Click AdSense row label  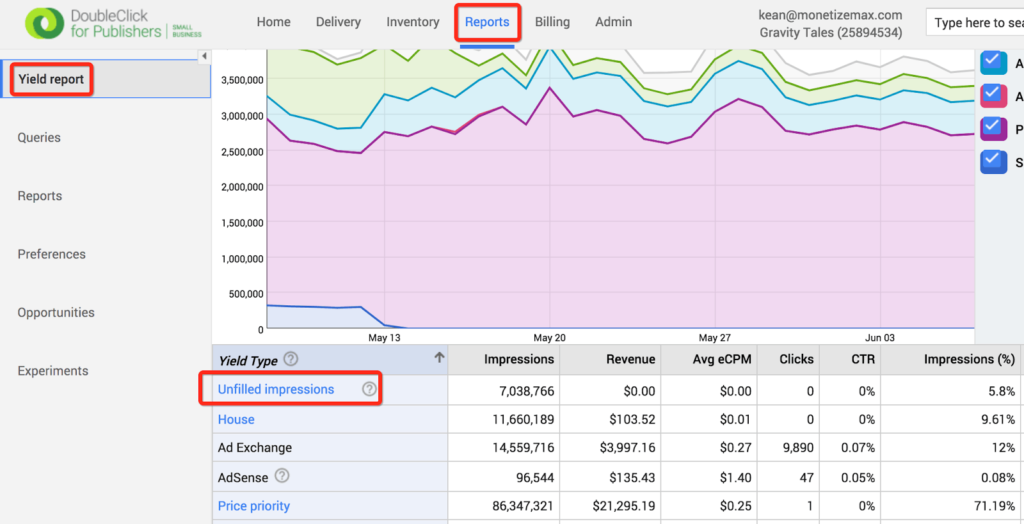pyautogui.click(x=243, y=478)
